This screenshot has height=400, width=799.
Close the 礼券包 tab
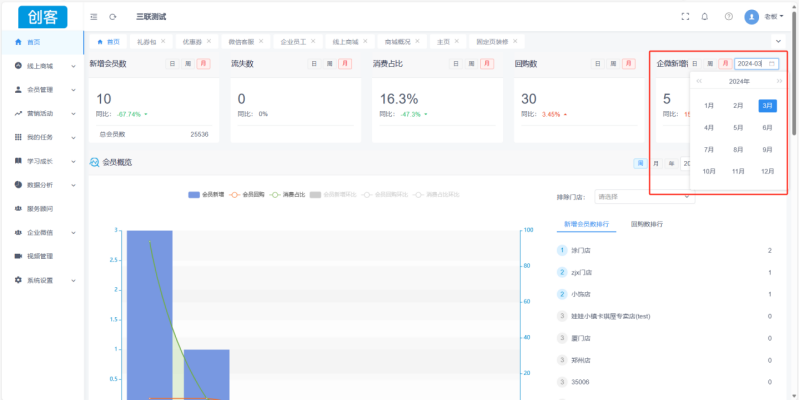[163, 41]
